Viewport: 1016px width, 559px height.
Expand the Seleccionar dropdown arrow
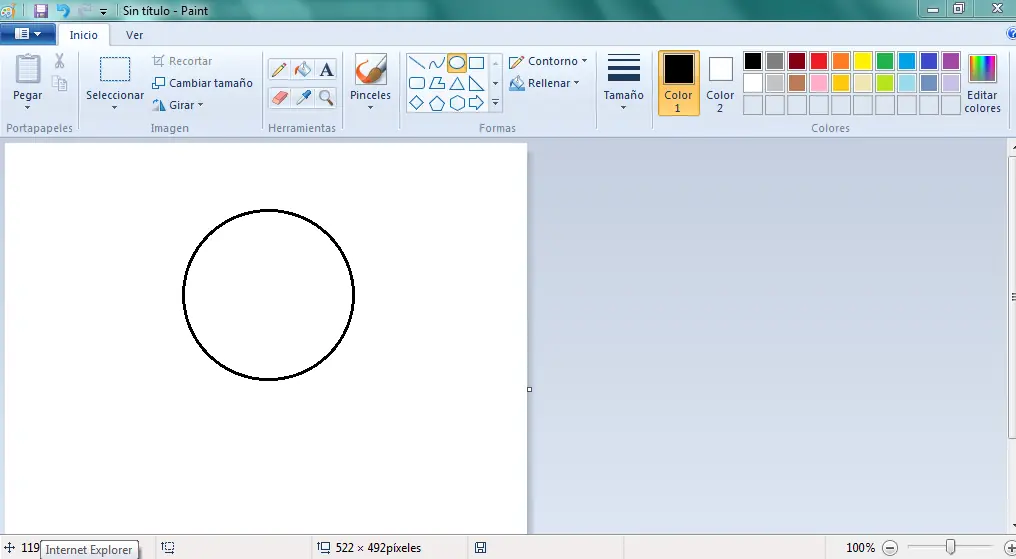115,108
